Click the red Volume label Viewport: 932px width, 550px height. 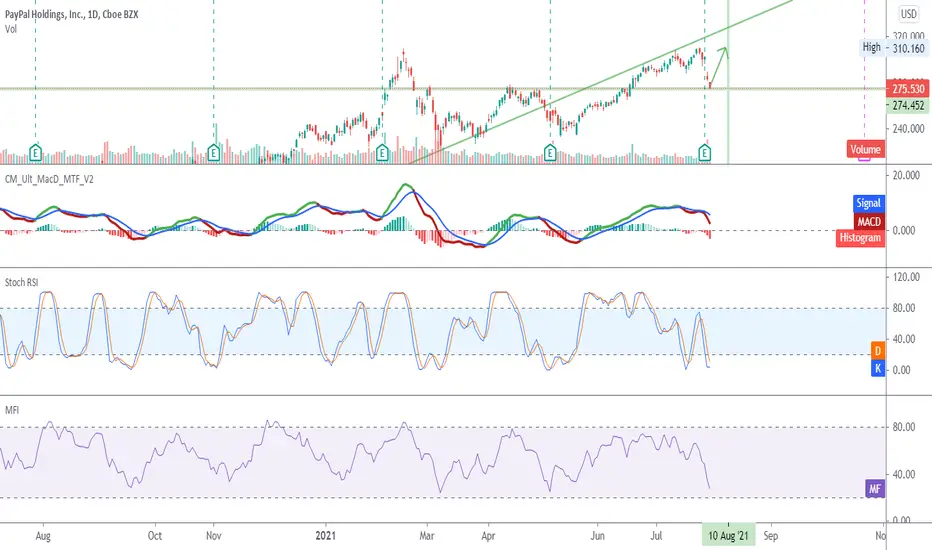tap(865, 149)
